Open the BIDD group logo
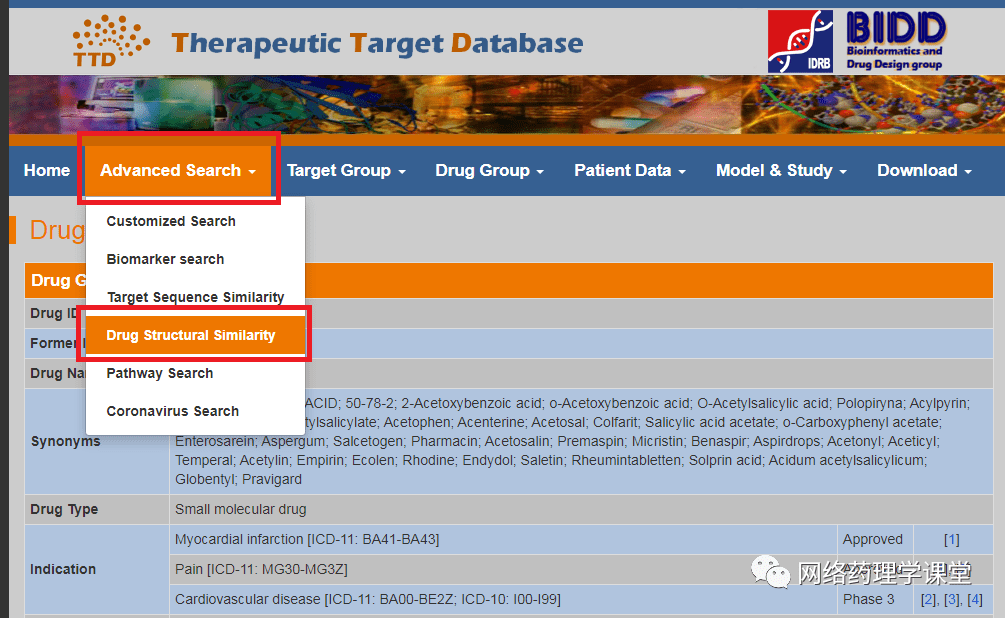 pyautogui.click(x=895, y=41)
